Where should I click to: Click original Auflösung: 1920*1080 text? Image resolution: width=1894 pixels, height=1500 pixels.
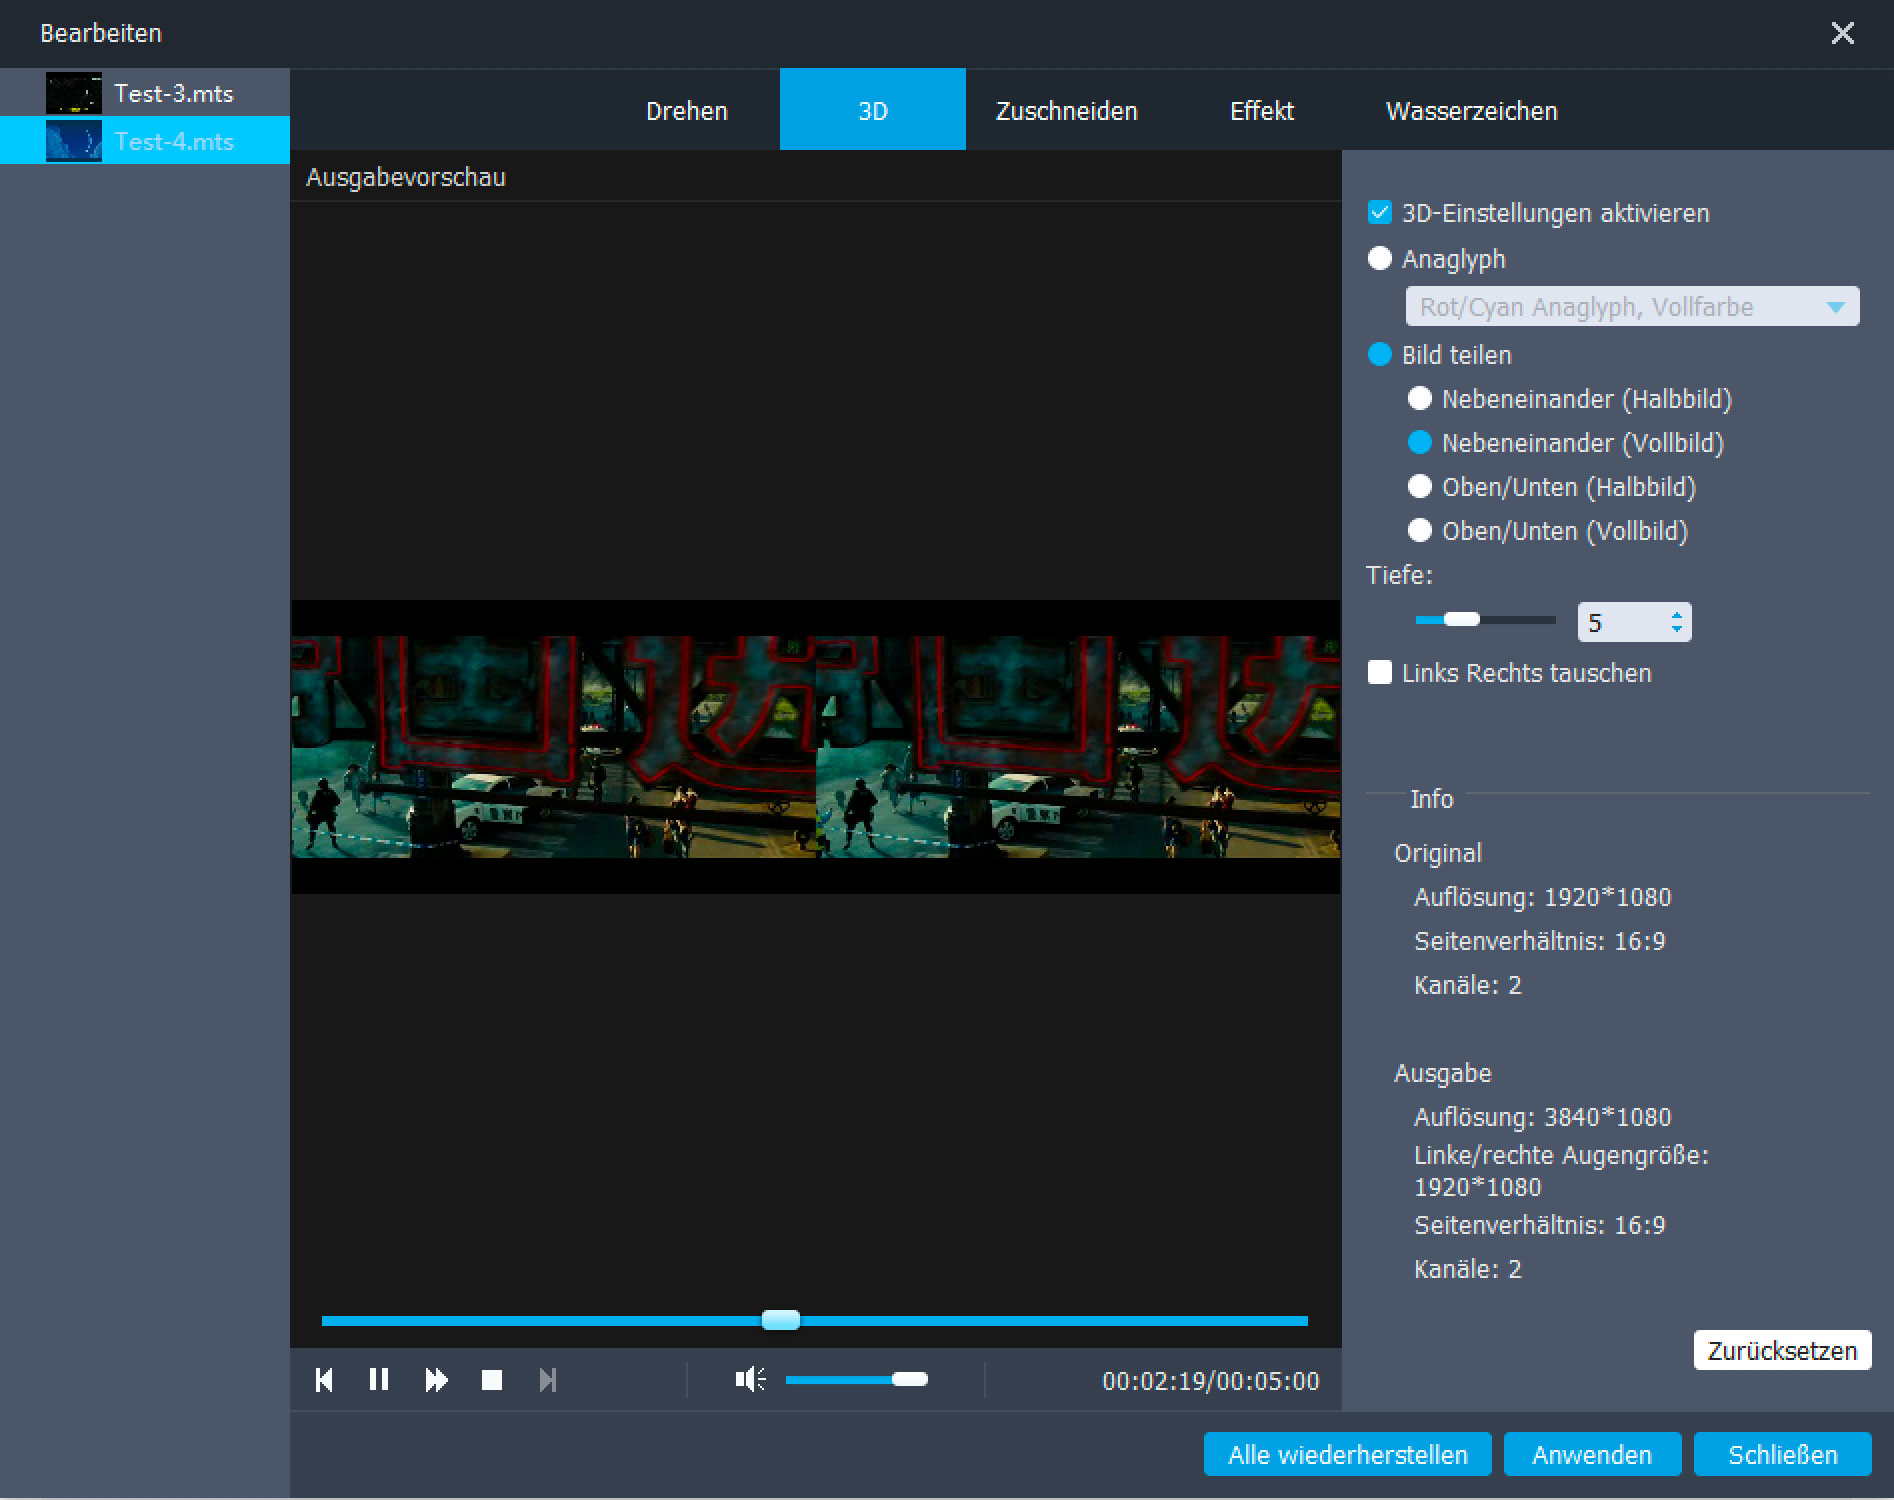point(1543,897)
